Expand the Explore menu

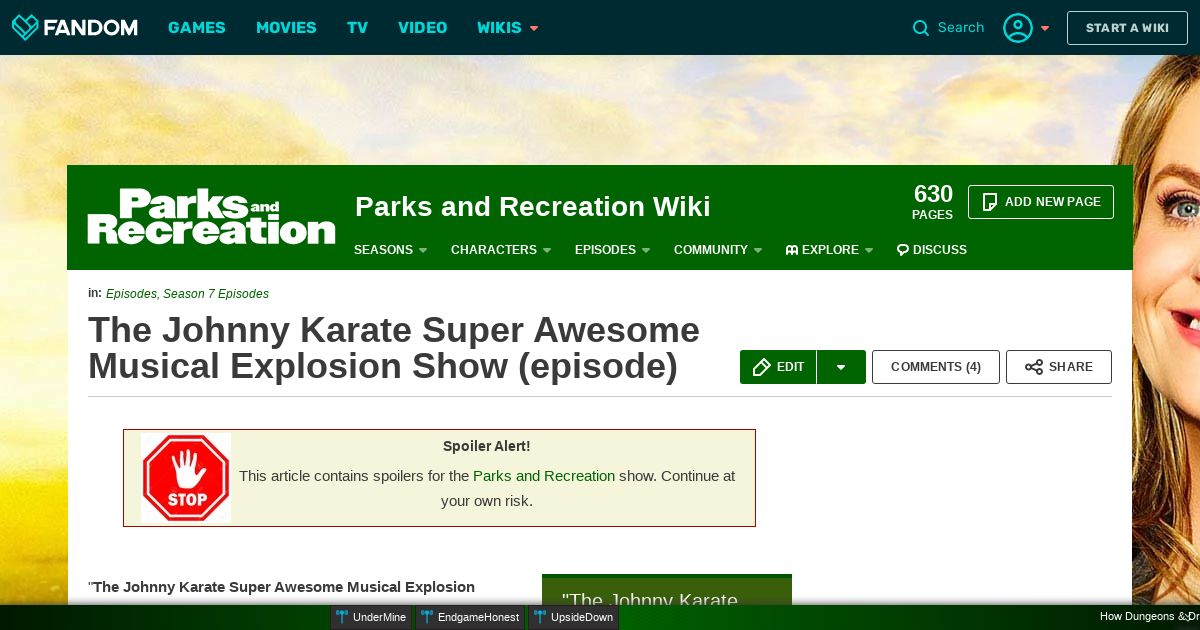(x=829, y=250)
